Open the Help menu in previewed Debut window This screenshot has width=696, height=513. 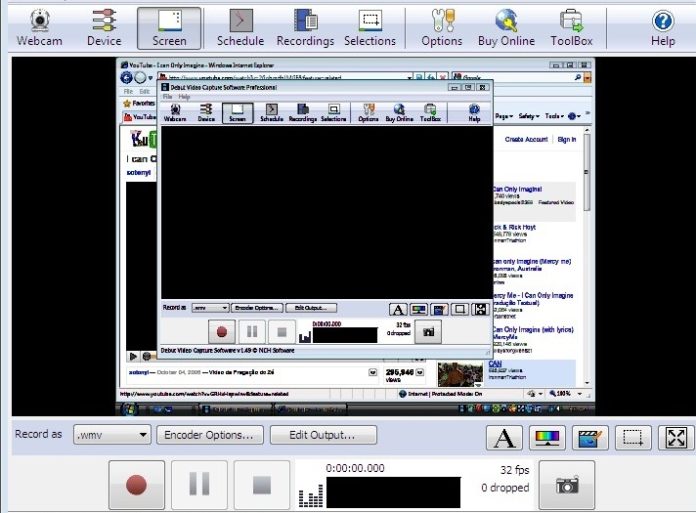click(x=184, y=97)
